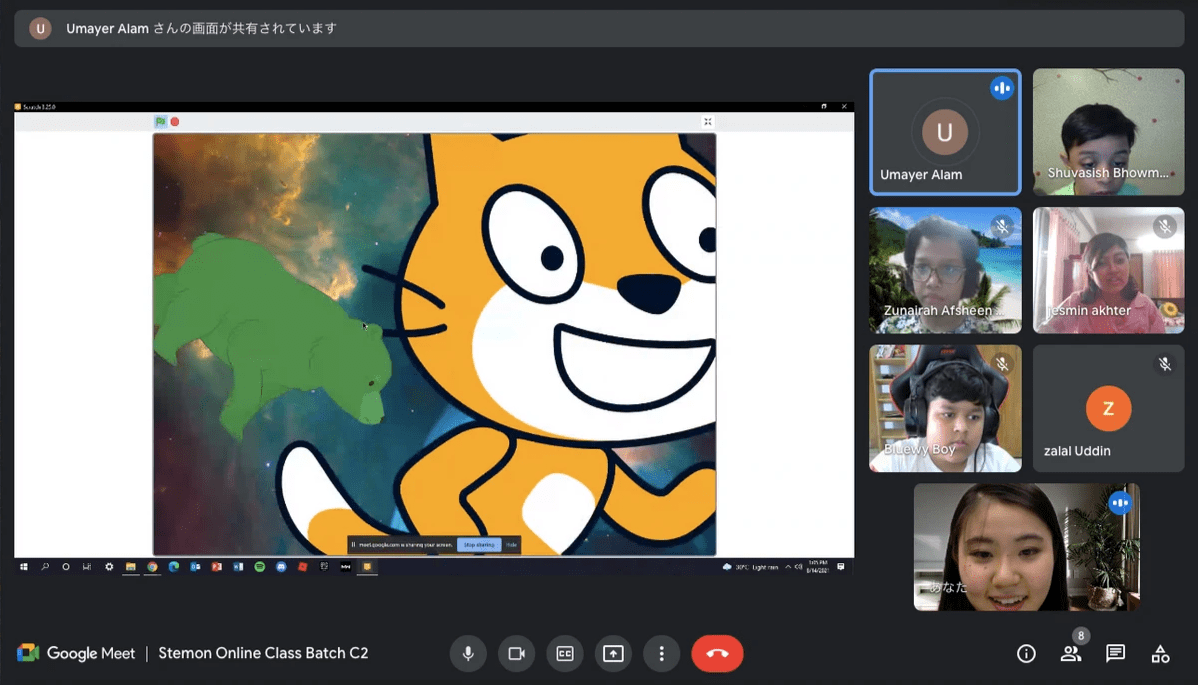The width and height of the screenshot is (1198, 685).
Task: Mute your microphone in Google Meet
Action: pos(468,654)
